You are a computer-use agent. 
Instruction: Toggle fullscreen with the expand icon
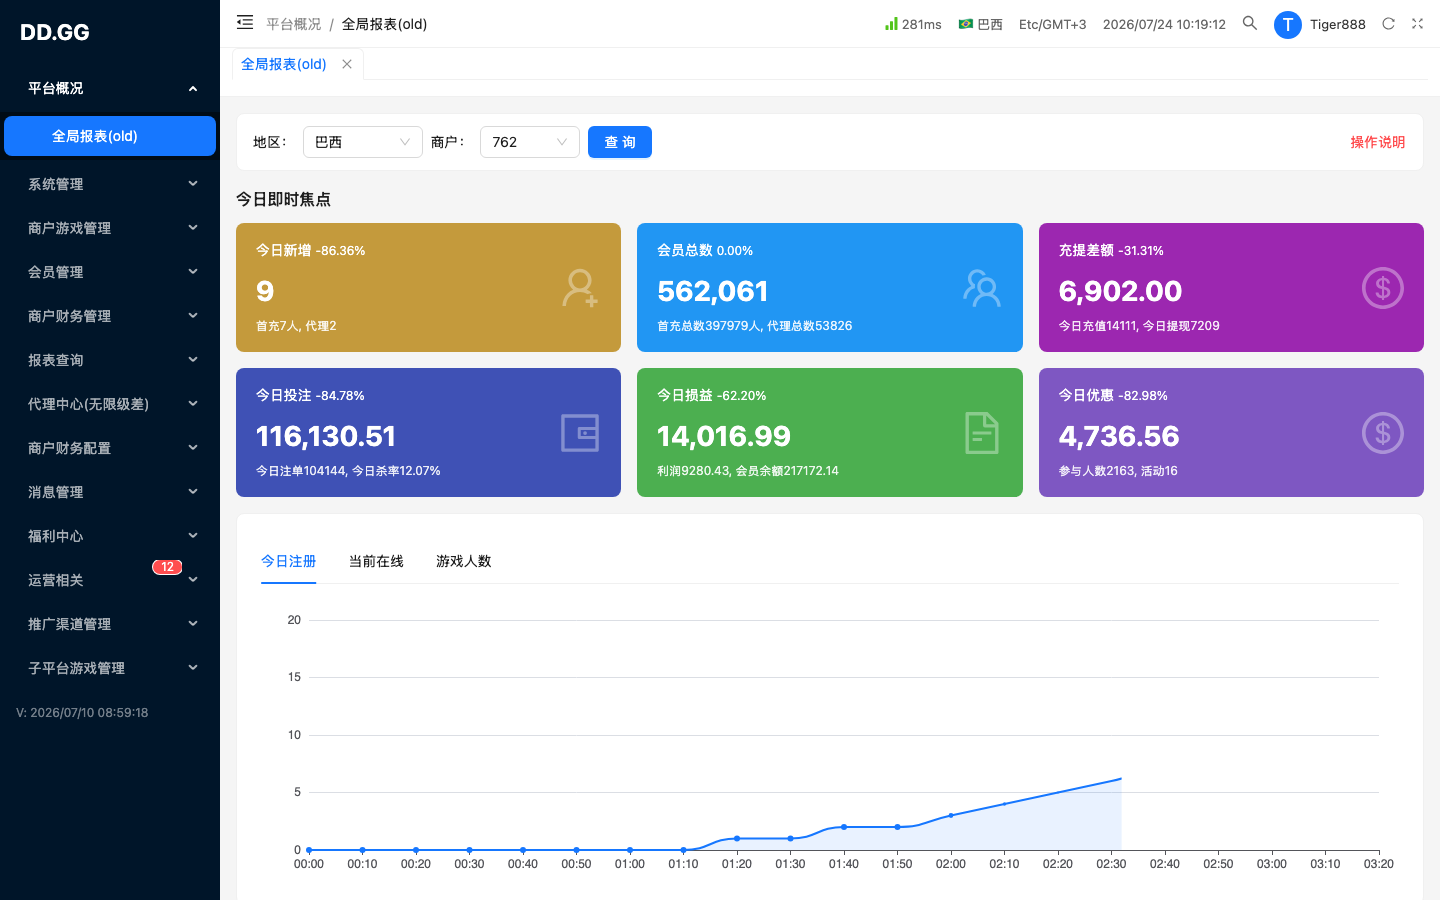point(1417,24)
